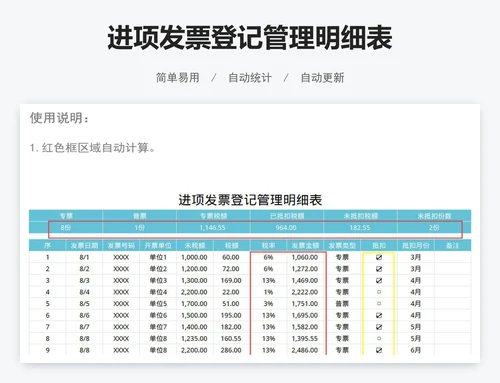Click the 单位3 cell

click(158, 281)
